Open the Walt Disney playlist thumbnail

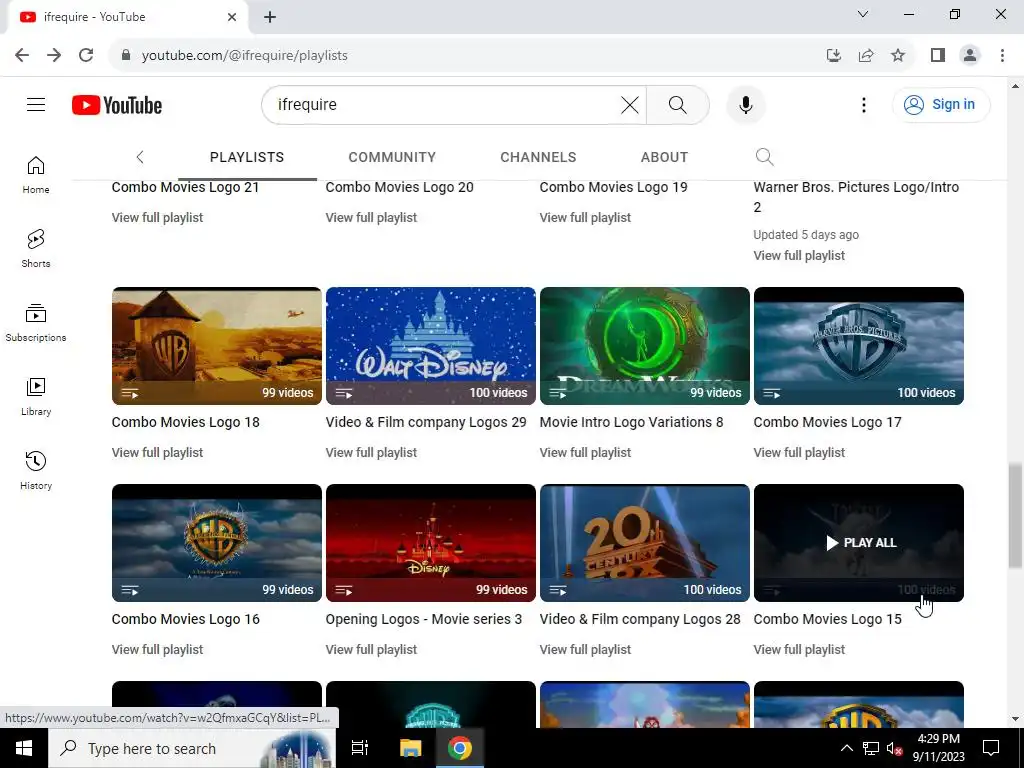coord(431,346)
